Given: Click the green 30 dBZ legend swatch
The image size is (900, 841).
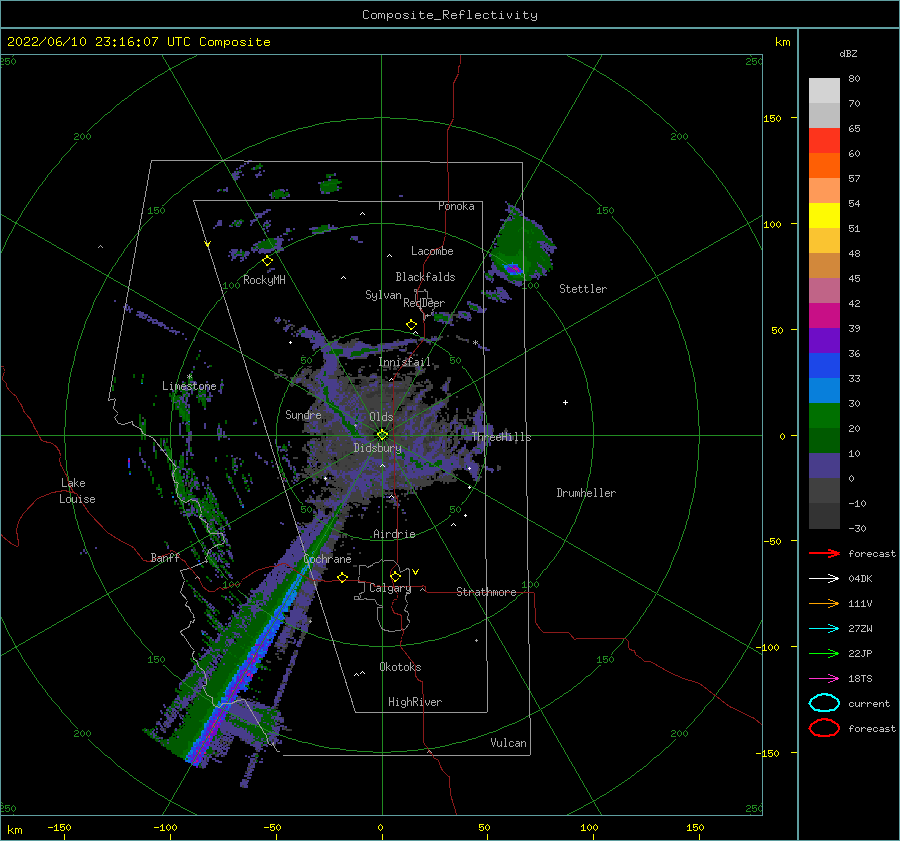Looking at the screenshot, I should pyautogui.click(x=824, y=415).
